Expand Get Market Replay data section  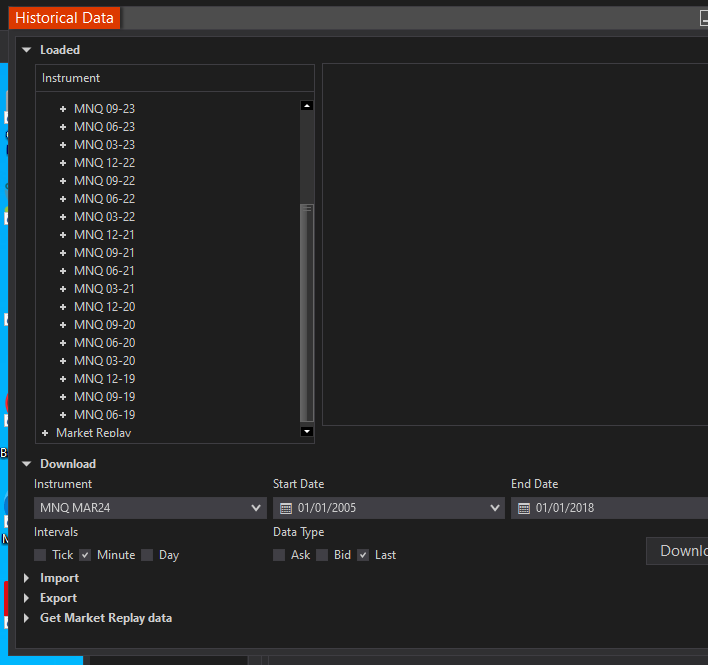click(x=27, y=618)
